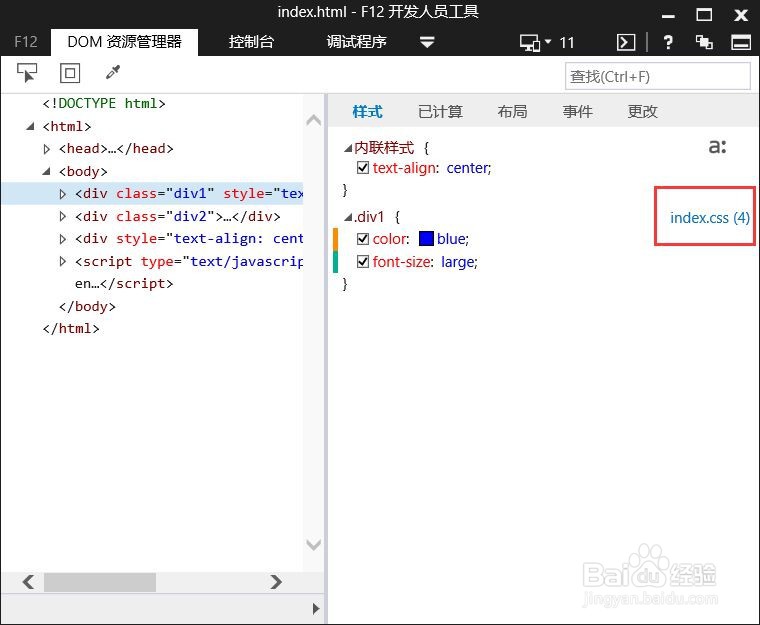Close the F12 tools window

[741, 15]
